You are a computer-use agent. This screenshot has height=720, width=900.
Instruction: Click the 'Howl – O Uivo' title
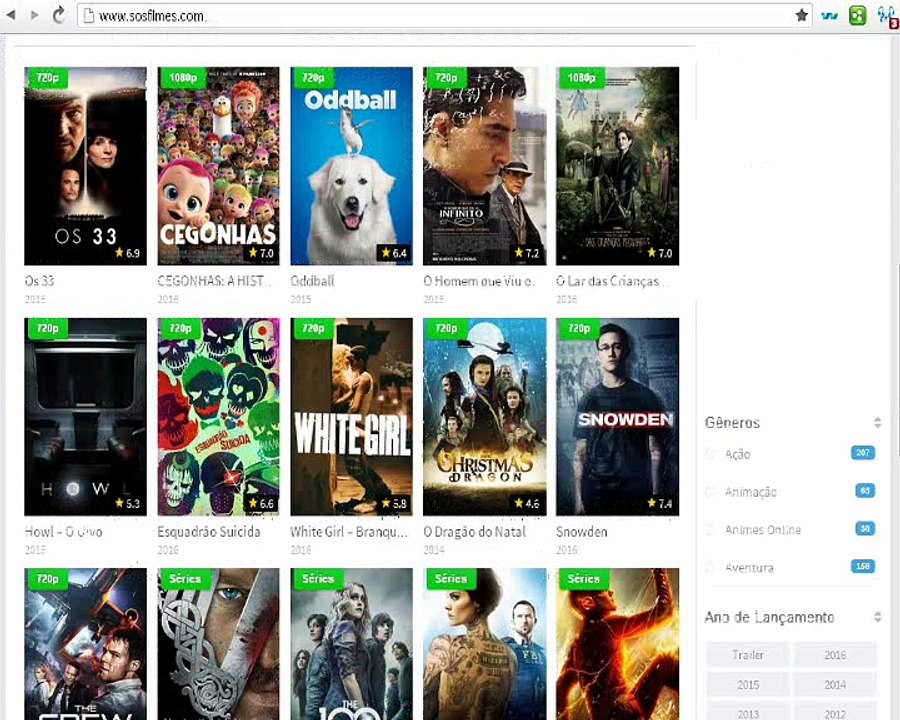tap(64, 532)
